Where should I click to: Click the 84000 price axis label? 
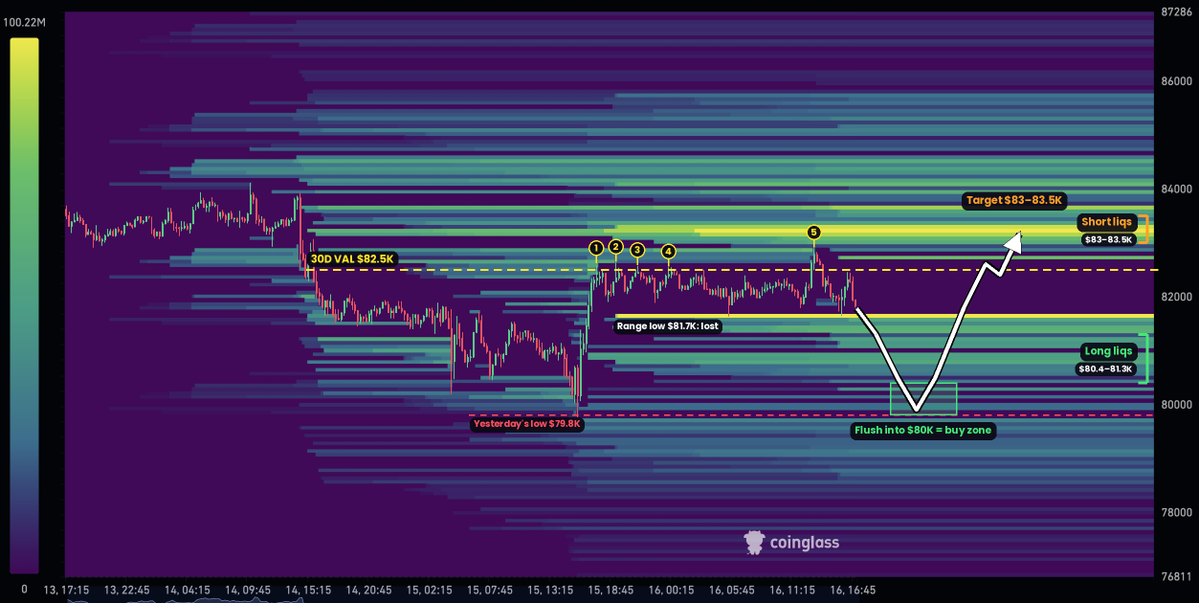pos(1178,189)
